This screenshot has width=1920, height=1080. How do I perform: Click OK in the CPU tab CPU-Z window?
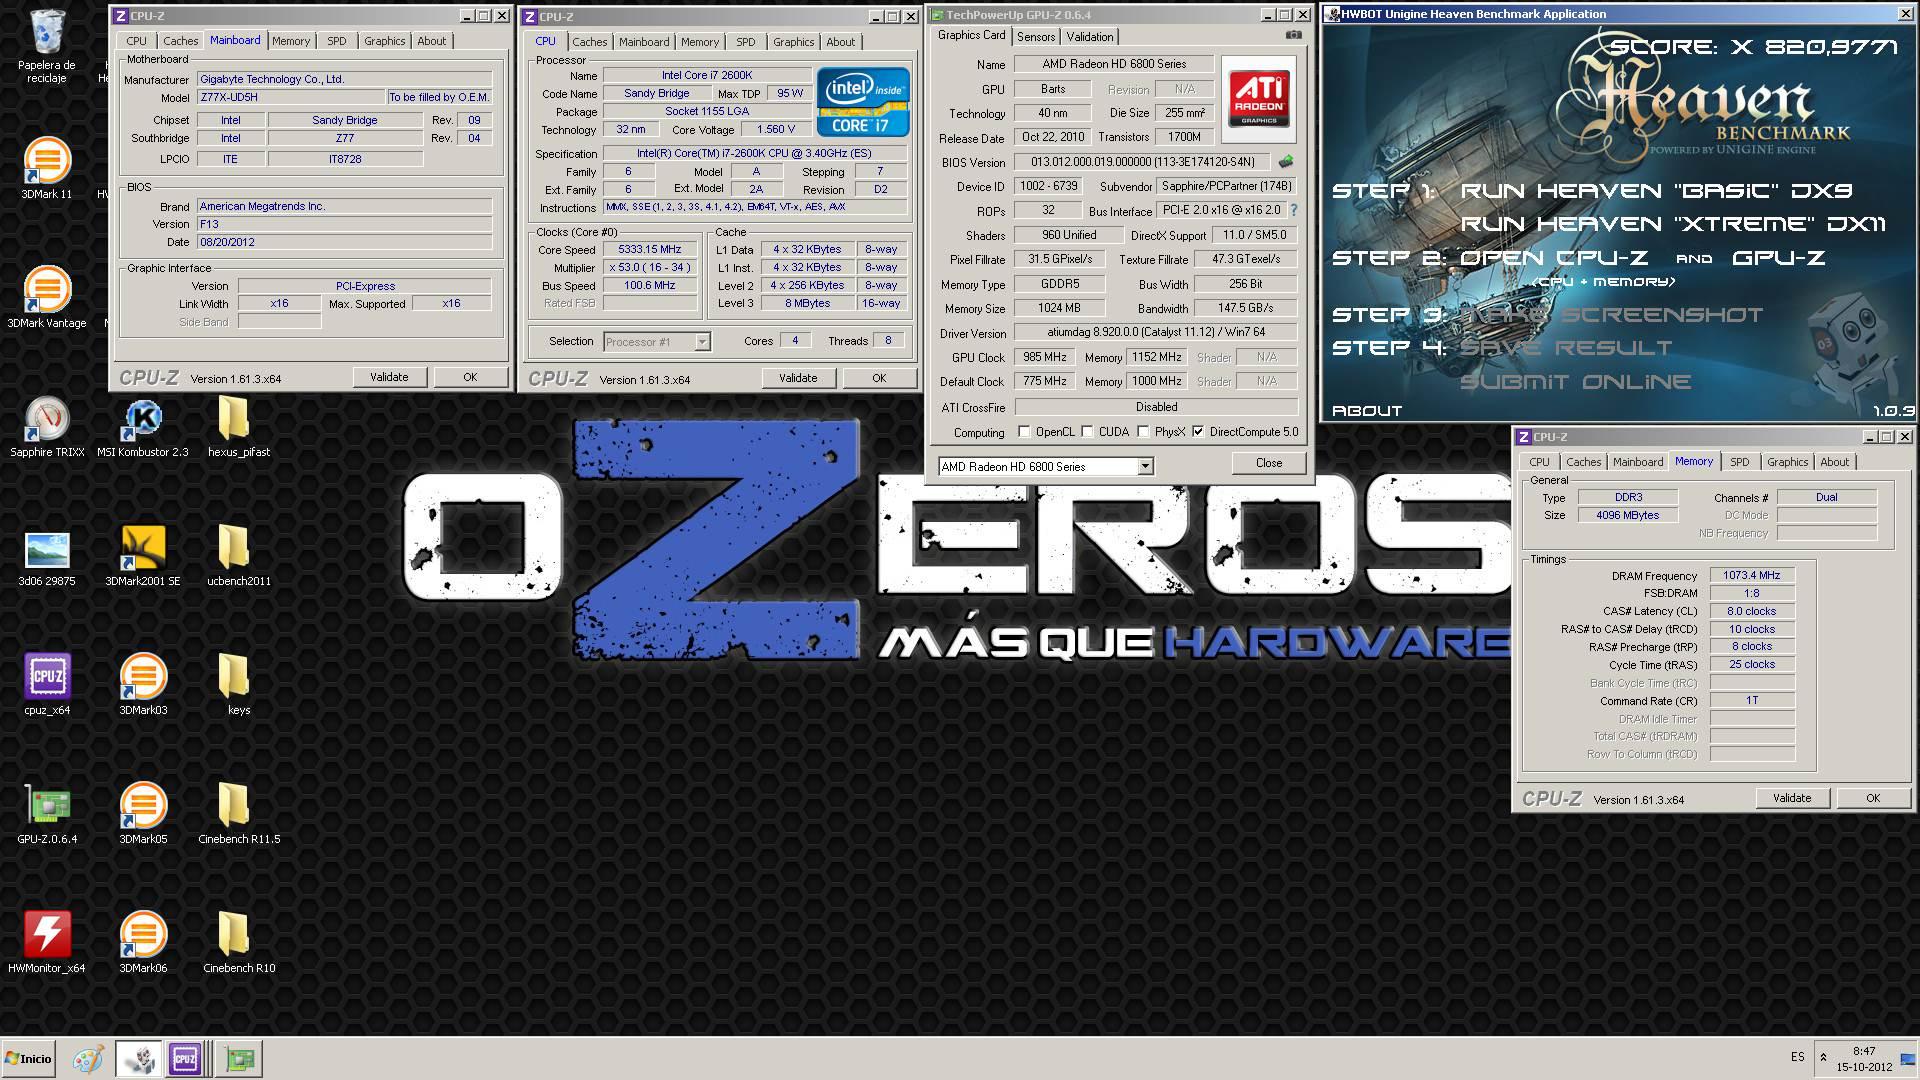coord(879,378)
